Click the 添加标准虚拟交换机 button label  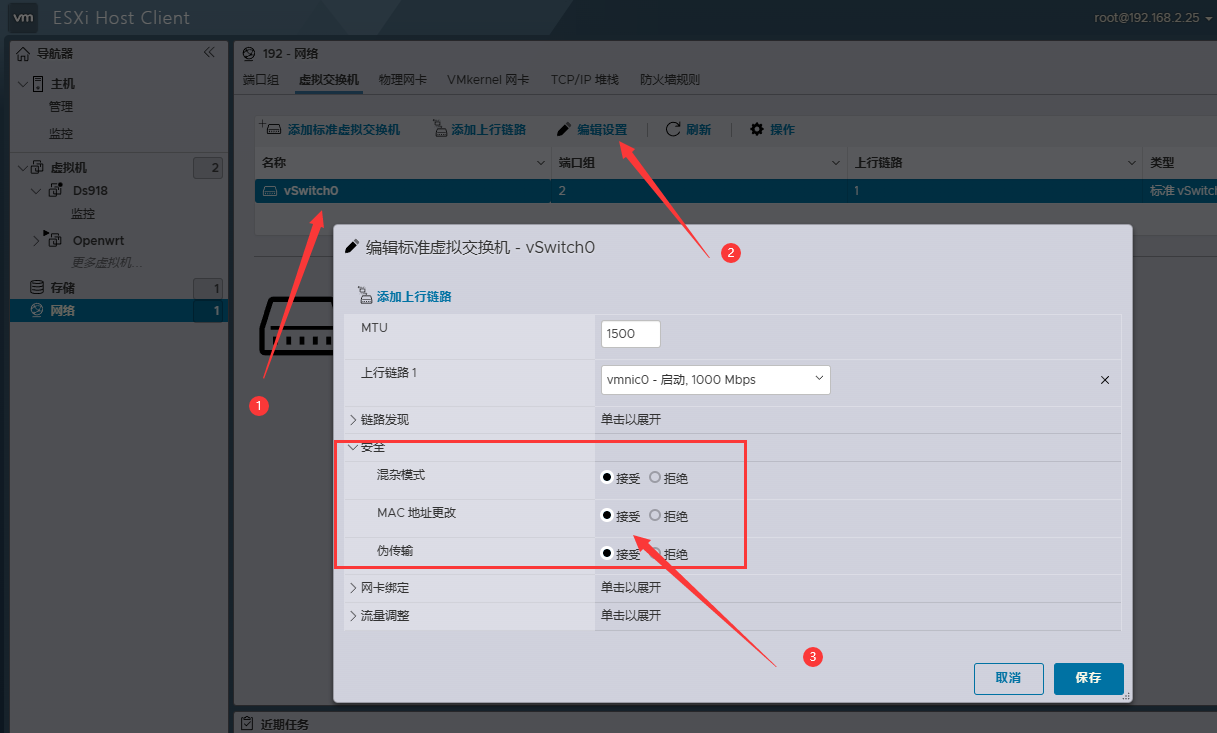(x=344, y=130)
